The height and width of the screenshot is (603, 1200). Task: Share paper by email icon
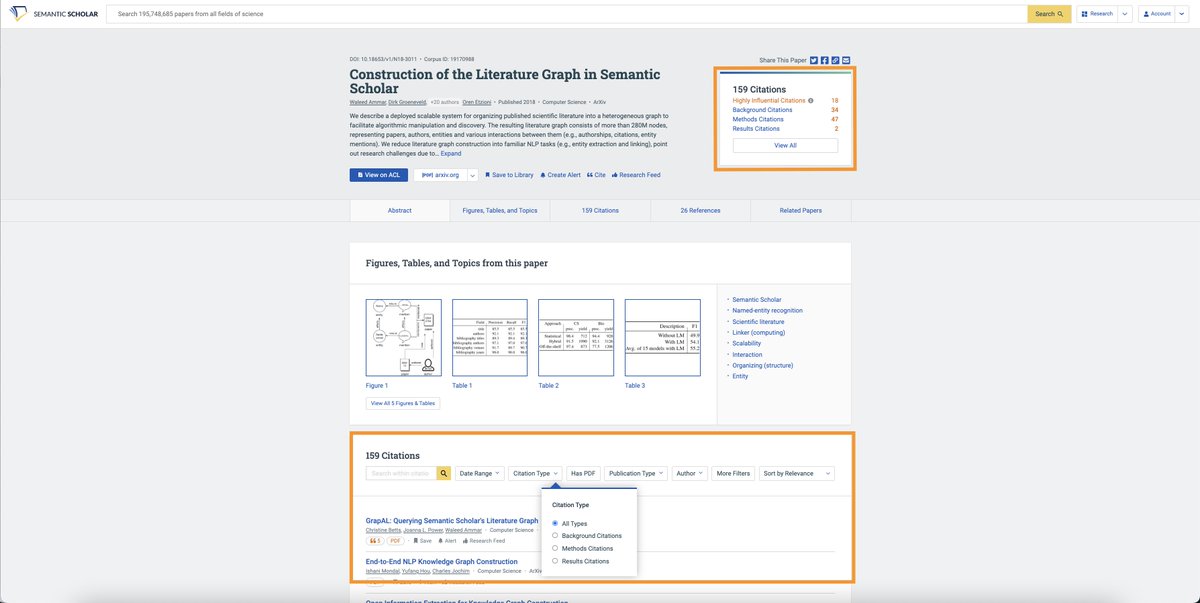click(847, 60)
